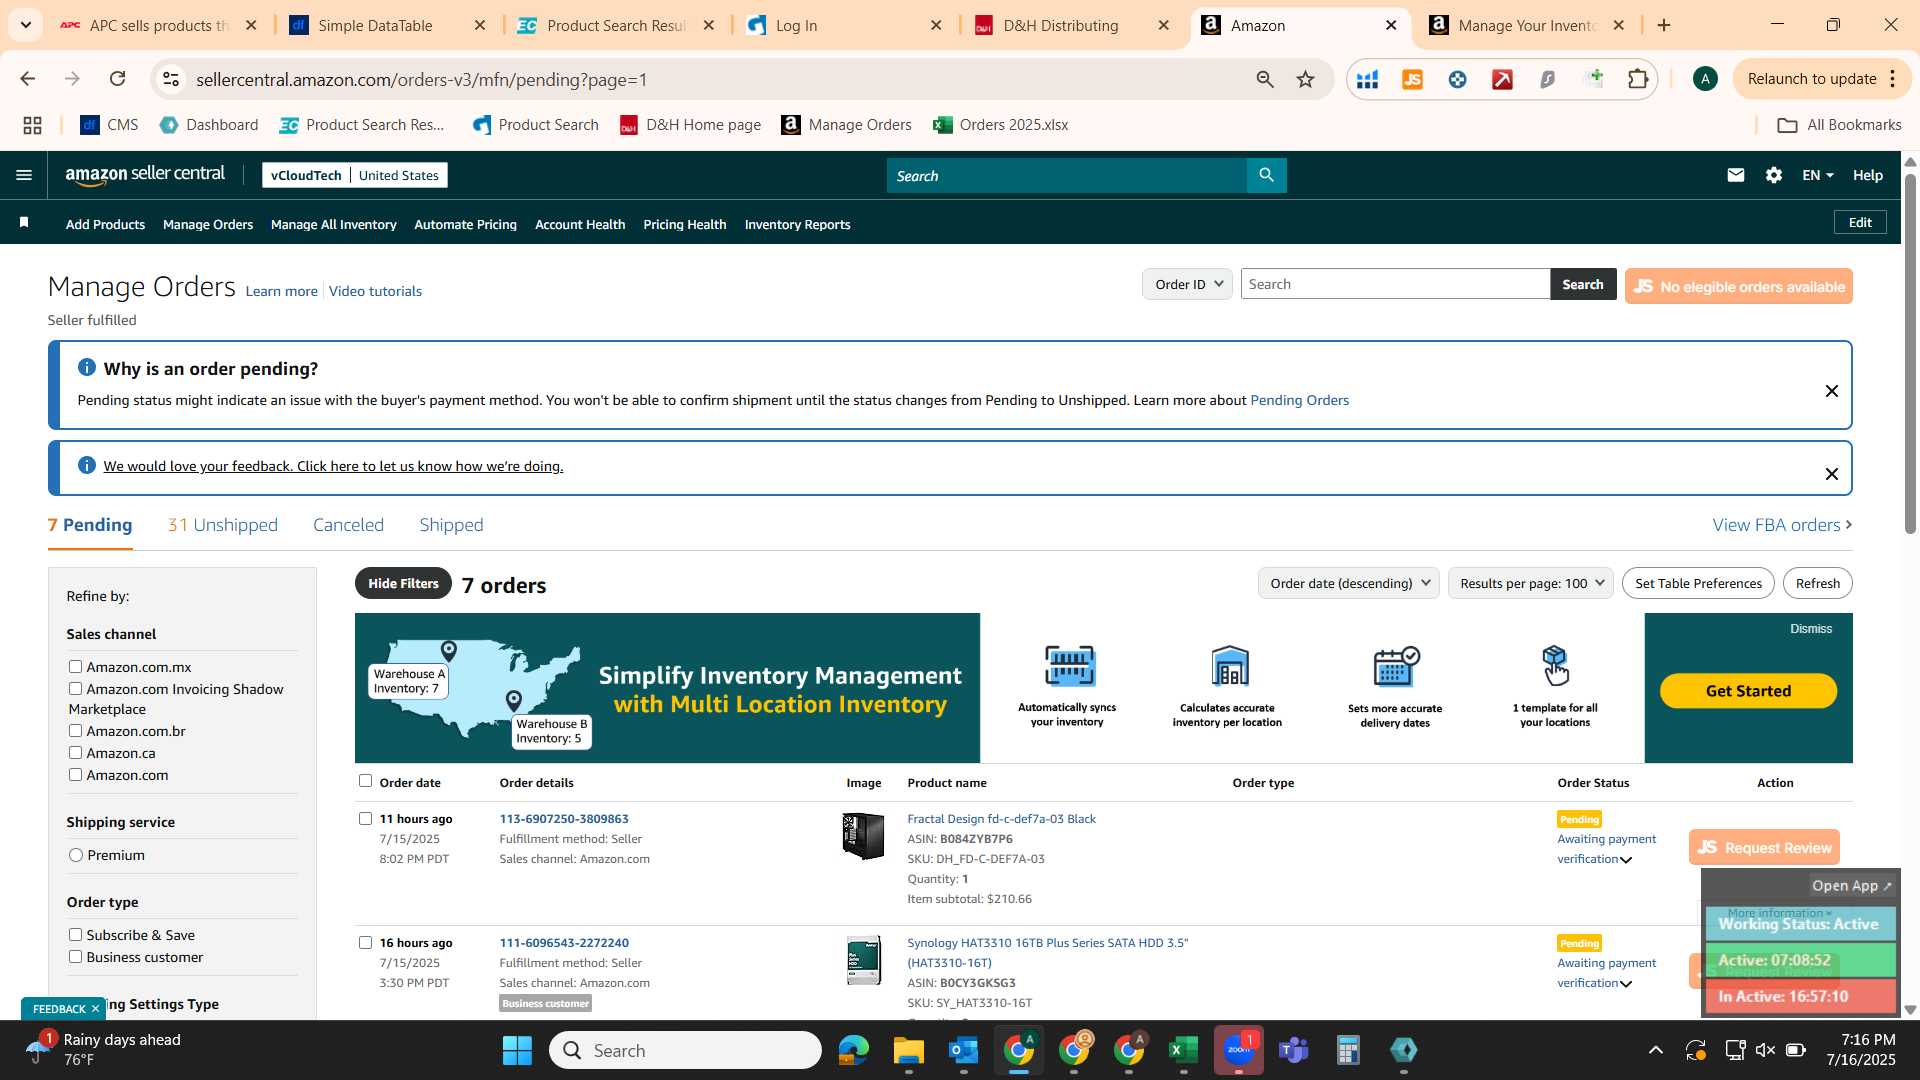Select order 111-6096543-2272240 checkbox
The width and height of the screenshot is (1920, 1080).
(x=365, y=942)
